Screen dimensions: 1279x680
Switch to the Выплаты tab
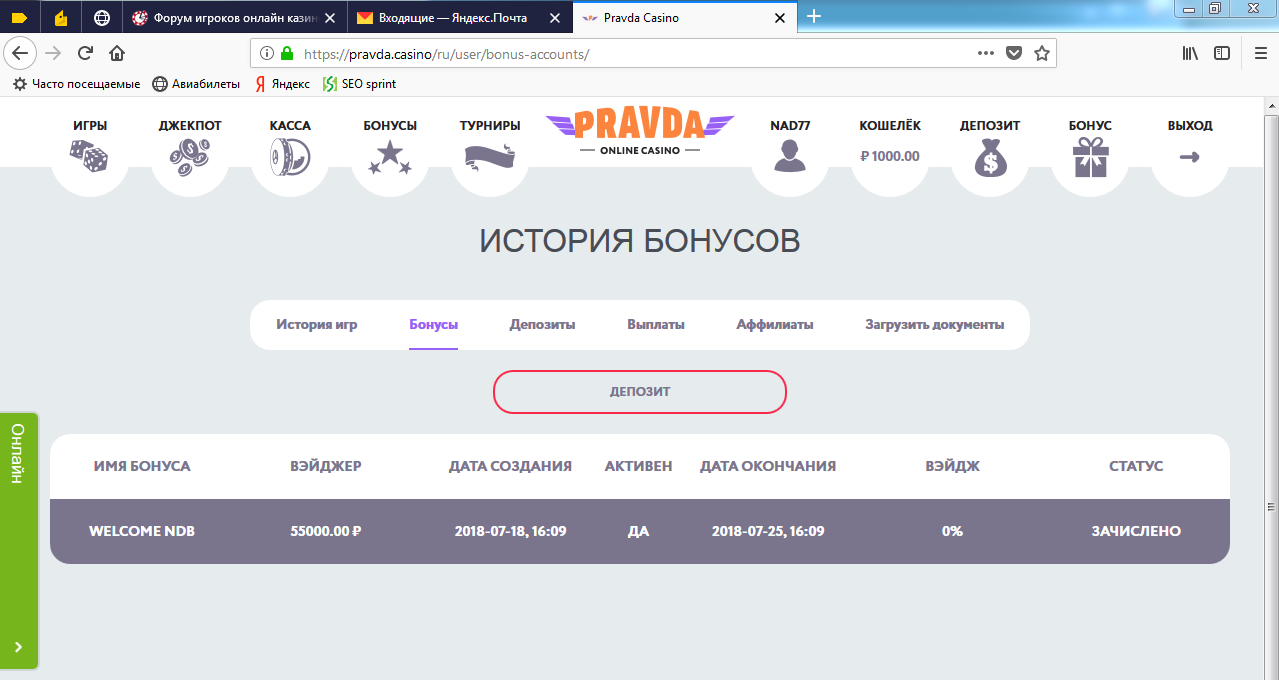[656, 325]
